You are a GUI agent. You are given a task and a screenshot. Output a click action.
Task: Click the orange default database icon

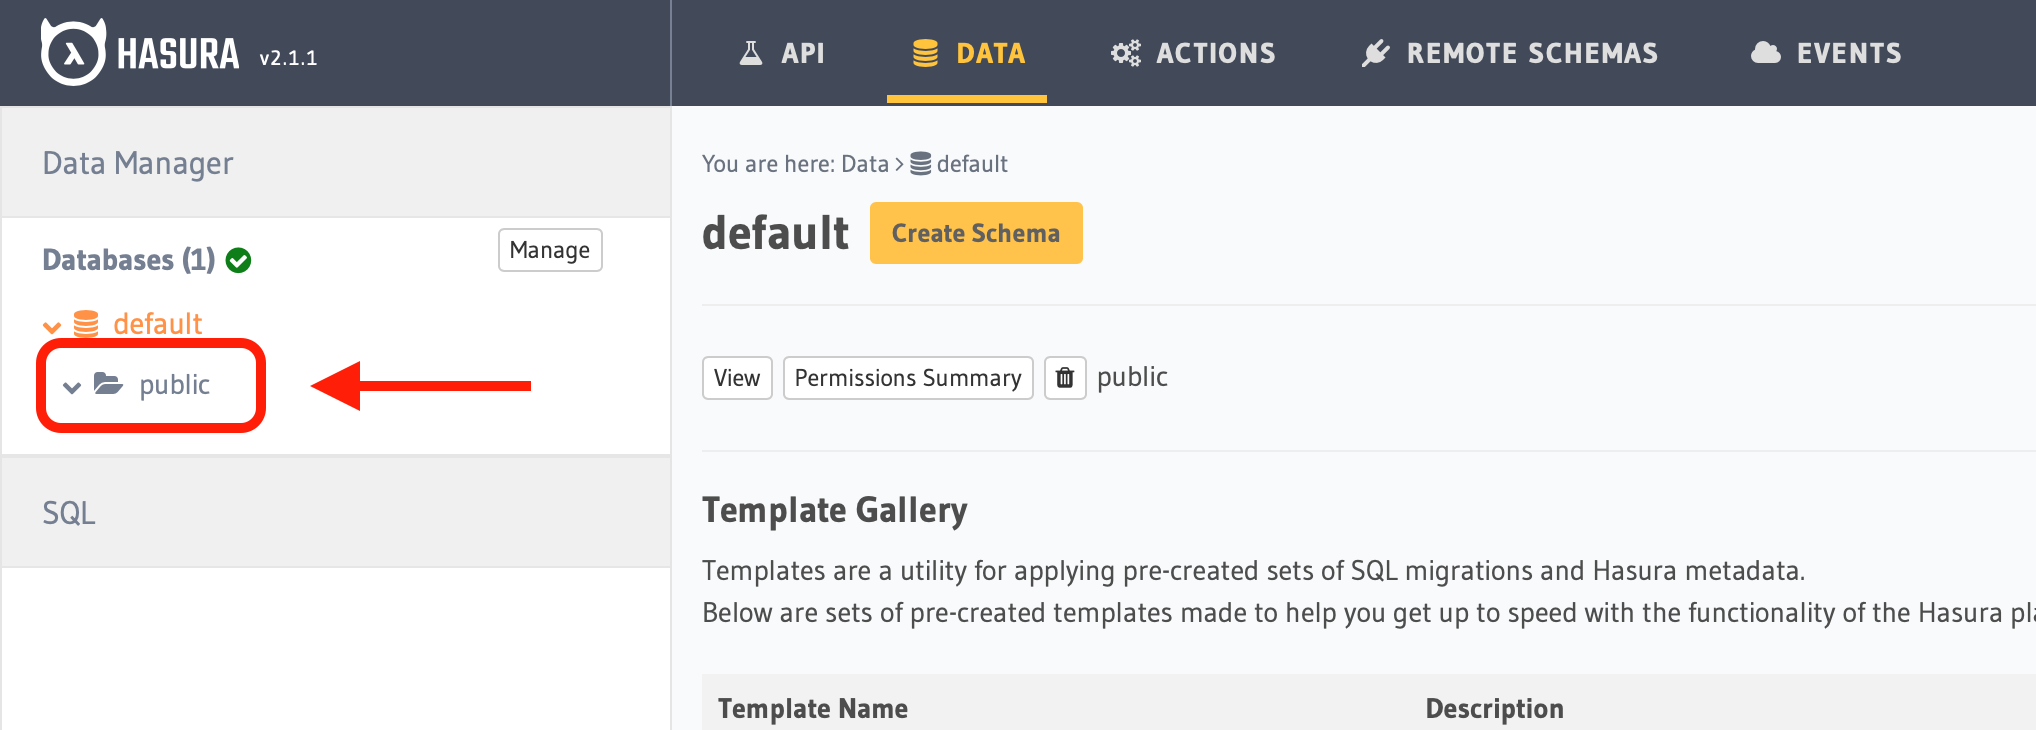click(x=86, y=323)
